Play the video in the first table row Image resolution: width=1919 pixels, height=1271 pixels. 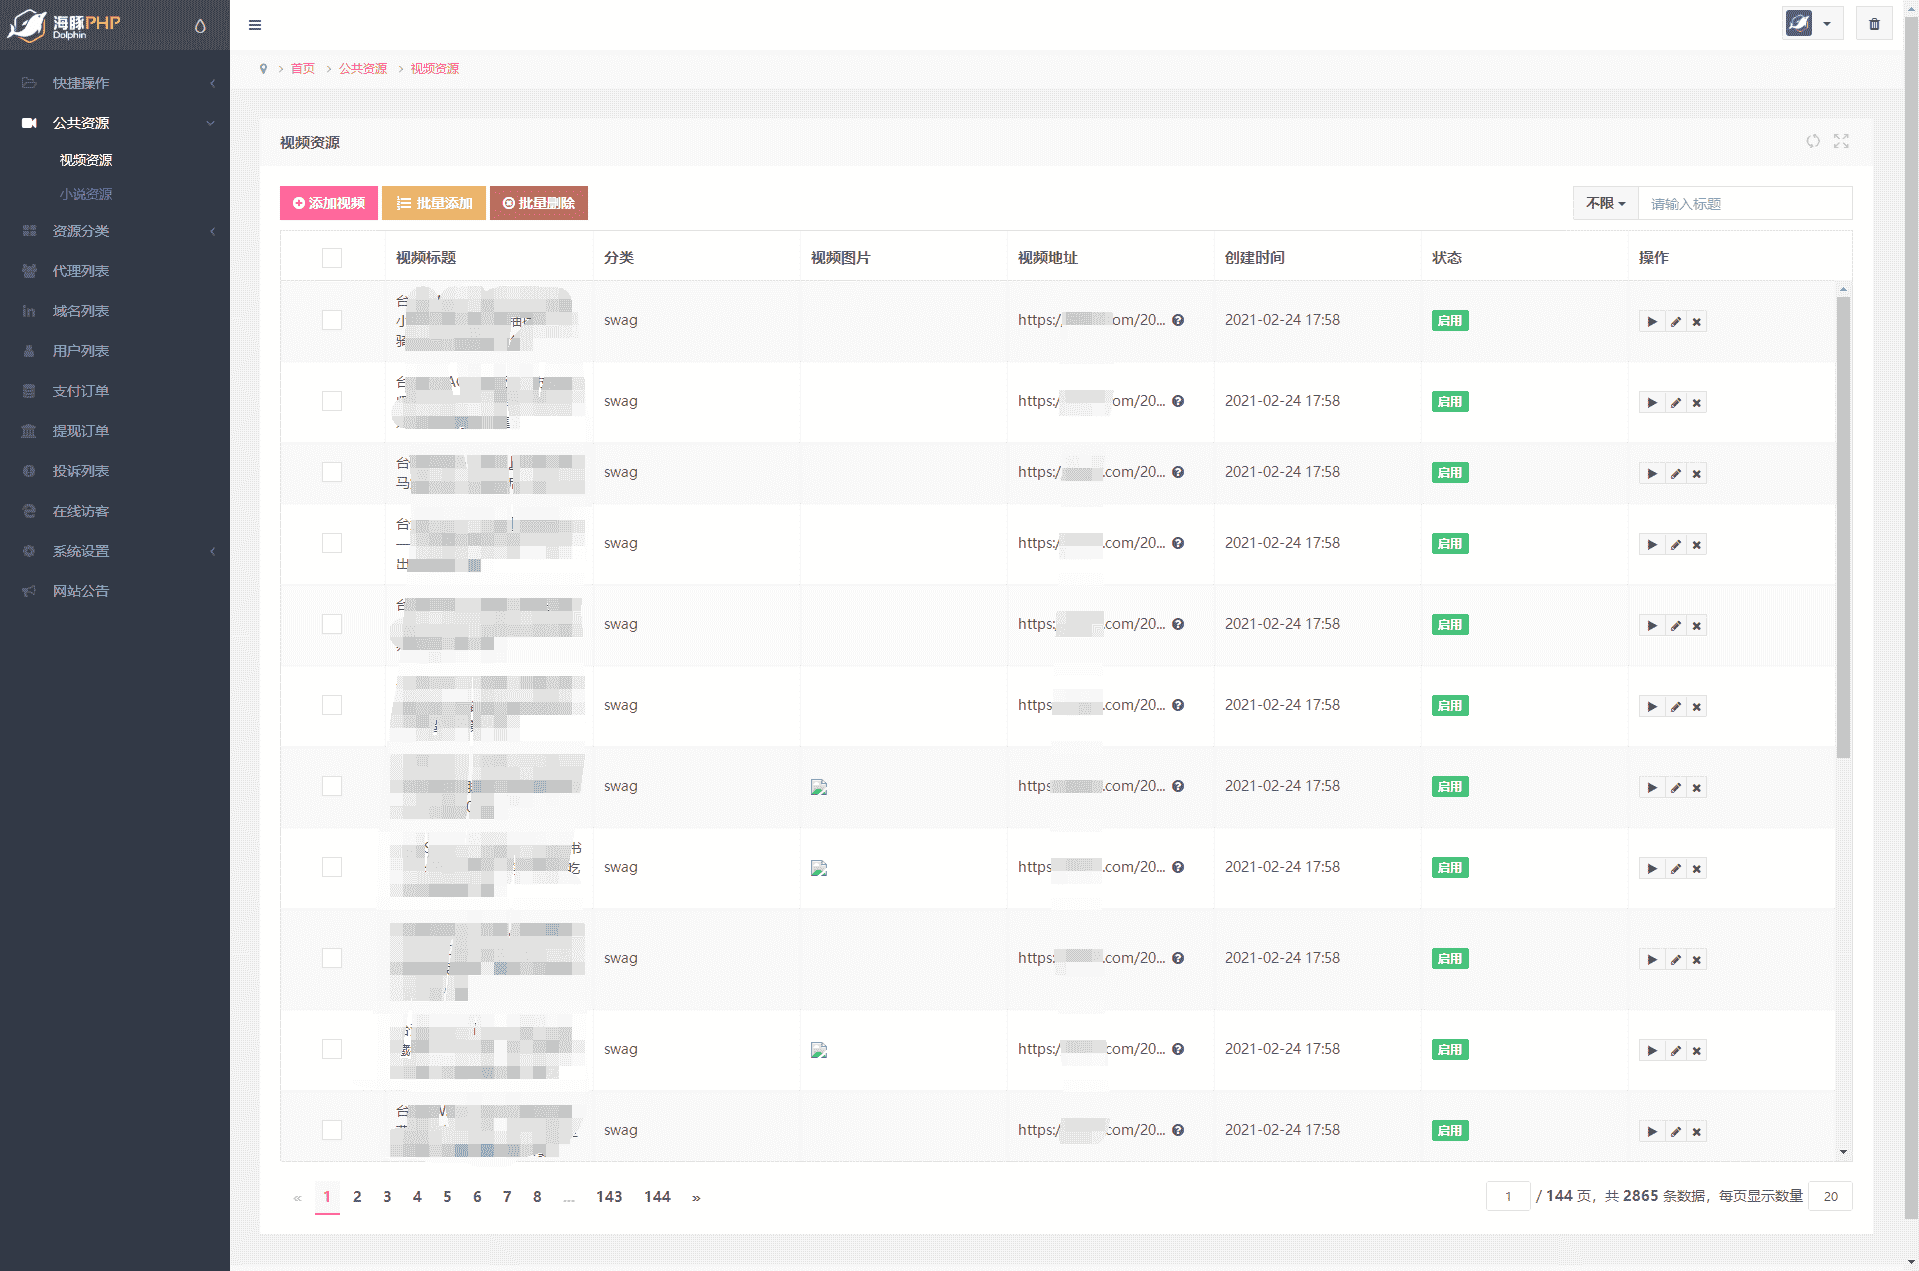click(1651, 322)
